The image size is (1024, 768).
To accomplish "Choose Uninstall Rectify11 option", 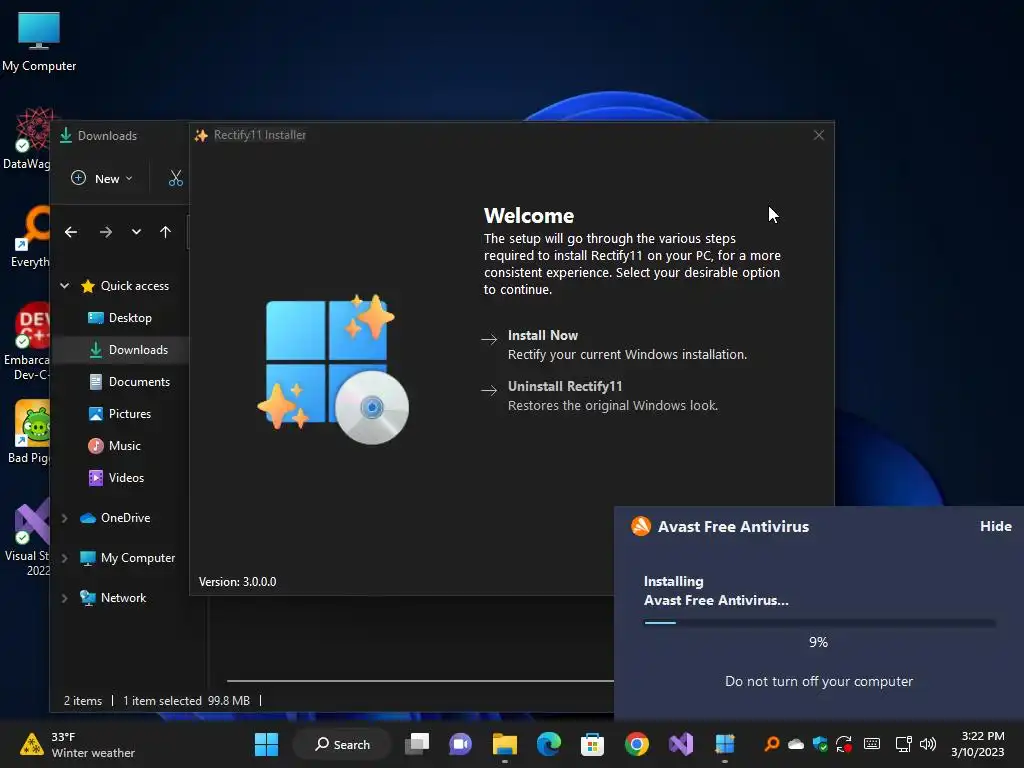I will [x=599, y=396].
